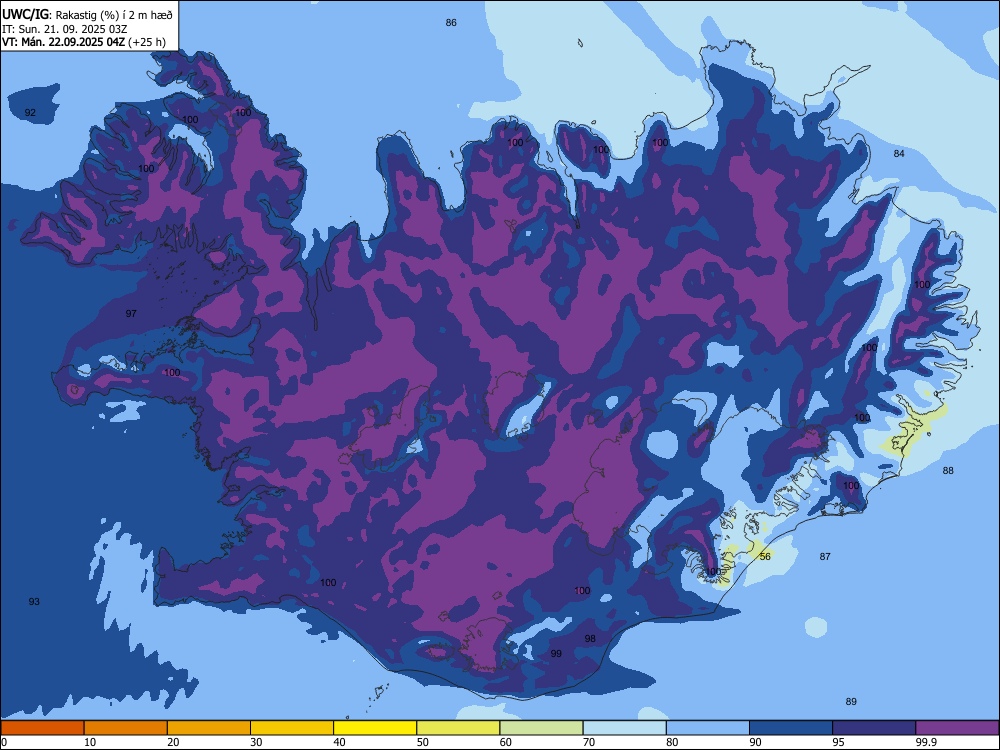The height and width of the screenshot is (750, 1000).
Task: Click the title line 'UWC/IG: Rakastig (%) í 2 m hæð'
Action: 87,15
